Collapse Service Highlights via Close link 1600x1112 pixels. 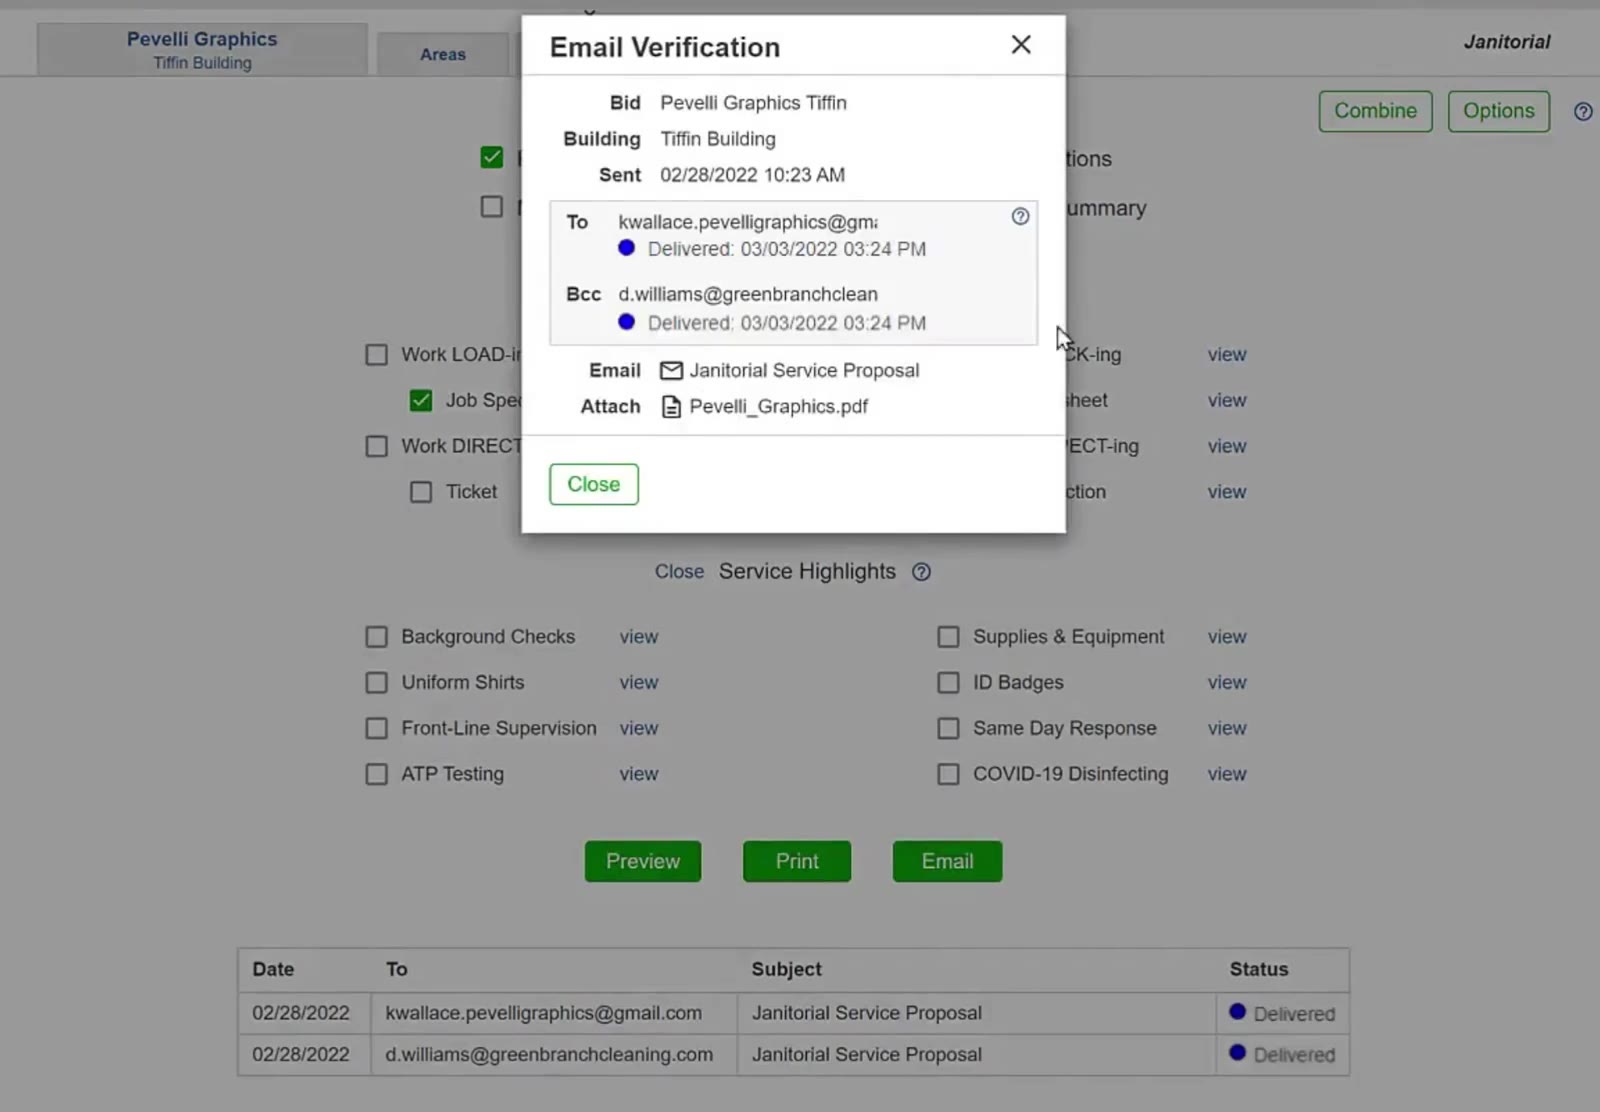coord(679,572)
